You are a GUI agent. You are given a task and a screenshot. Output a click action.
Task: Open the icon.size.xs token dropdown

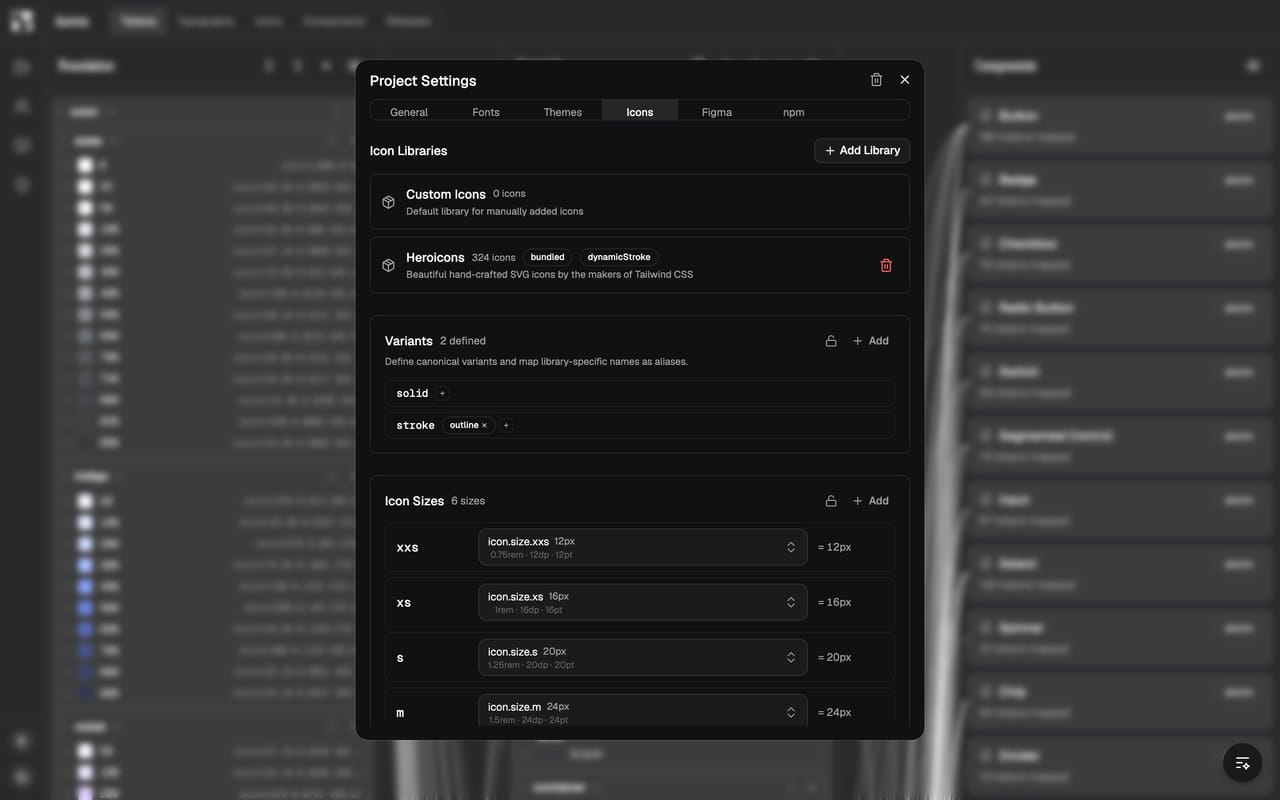643,602
